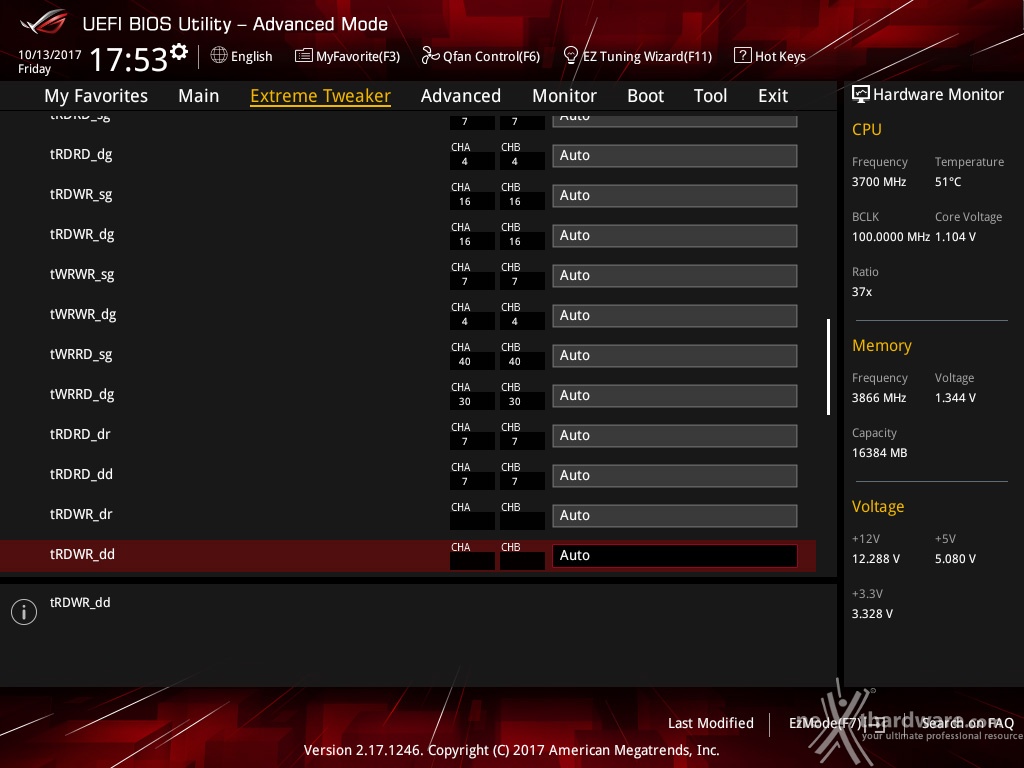Click the Core Voltage 1.104 V value
Screen dimensions: 1024x768
(955, 237)
